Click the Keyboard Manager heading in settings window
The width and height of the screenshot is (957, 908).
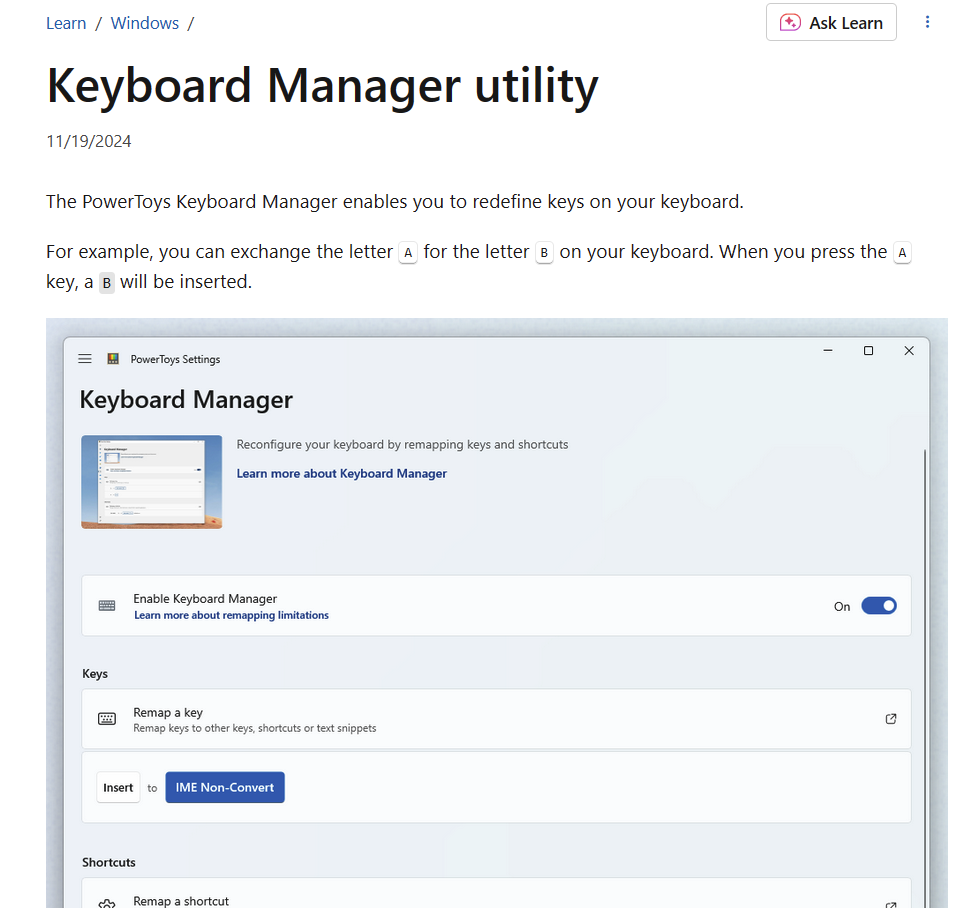point(186,400)
